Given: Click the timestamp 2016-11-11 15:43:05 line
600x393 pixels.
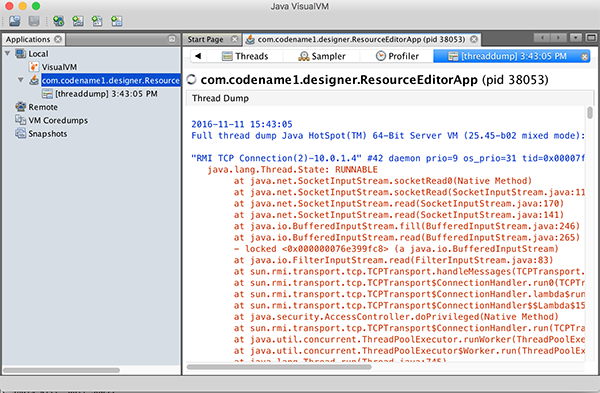Looking at the screenshot, I should [241, 124].
